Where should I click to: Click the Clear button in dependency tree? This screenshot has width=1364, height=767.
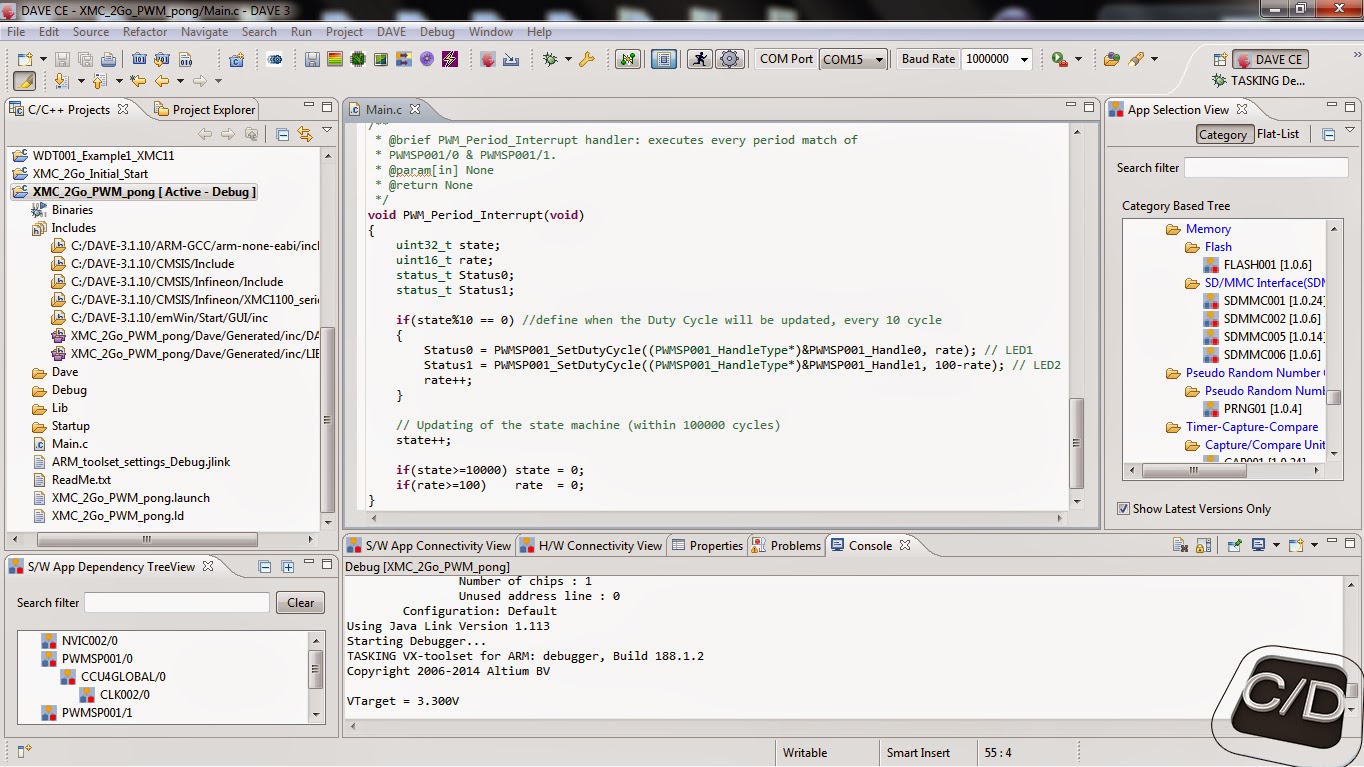click(x=301, y=603)
